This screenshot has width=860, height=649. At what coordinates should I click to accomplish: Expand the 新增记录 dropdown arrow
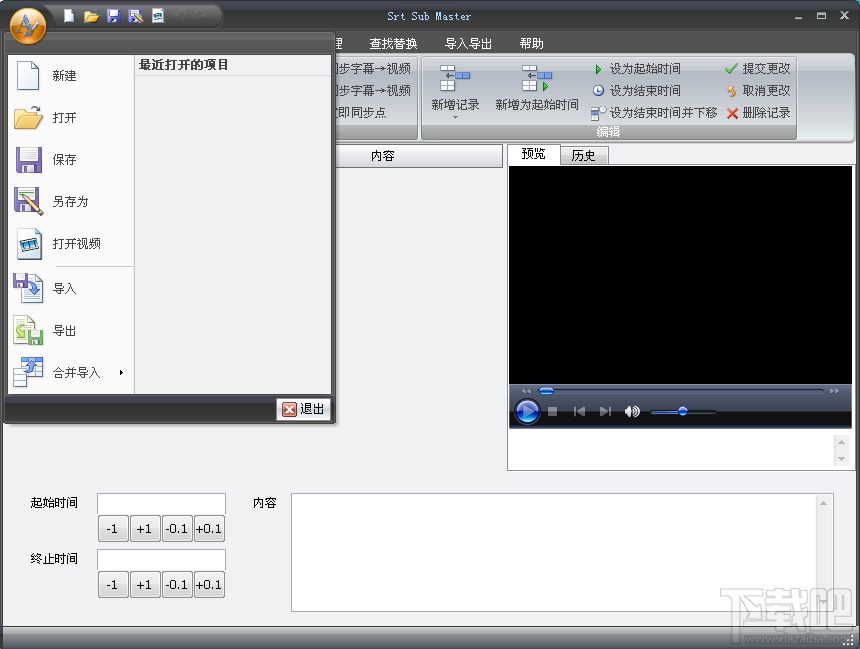(x=455, y=117)
